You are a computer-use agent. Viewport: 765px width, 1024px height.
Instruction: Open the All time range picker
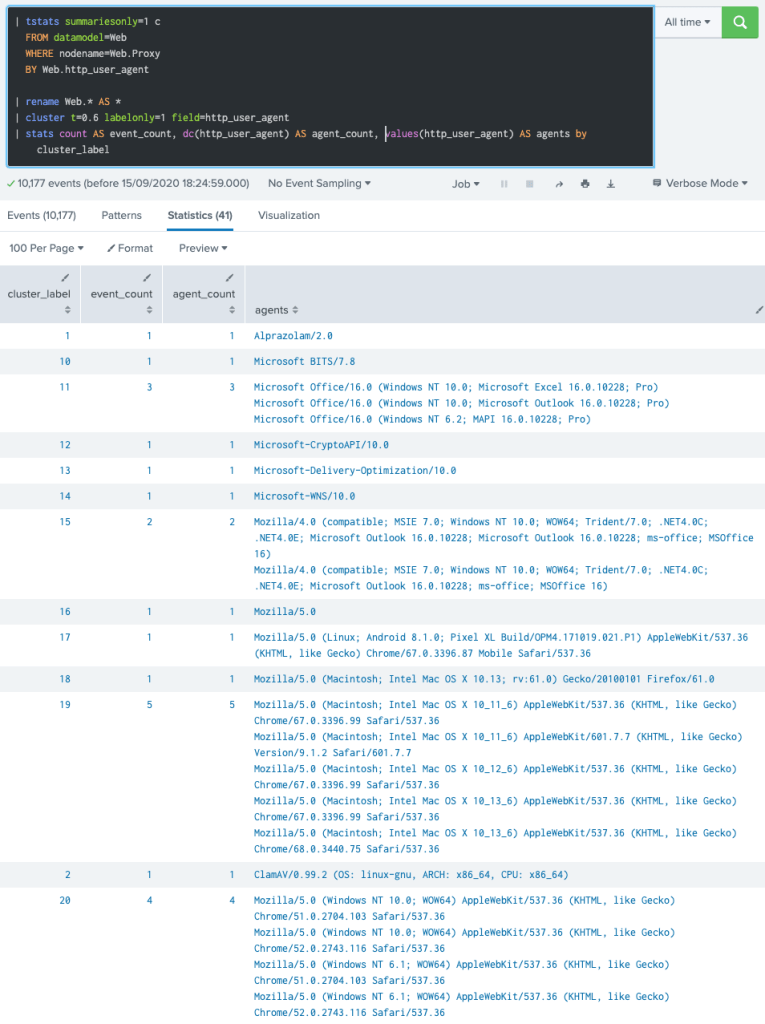pyautogui.click(x=689, y=22)
